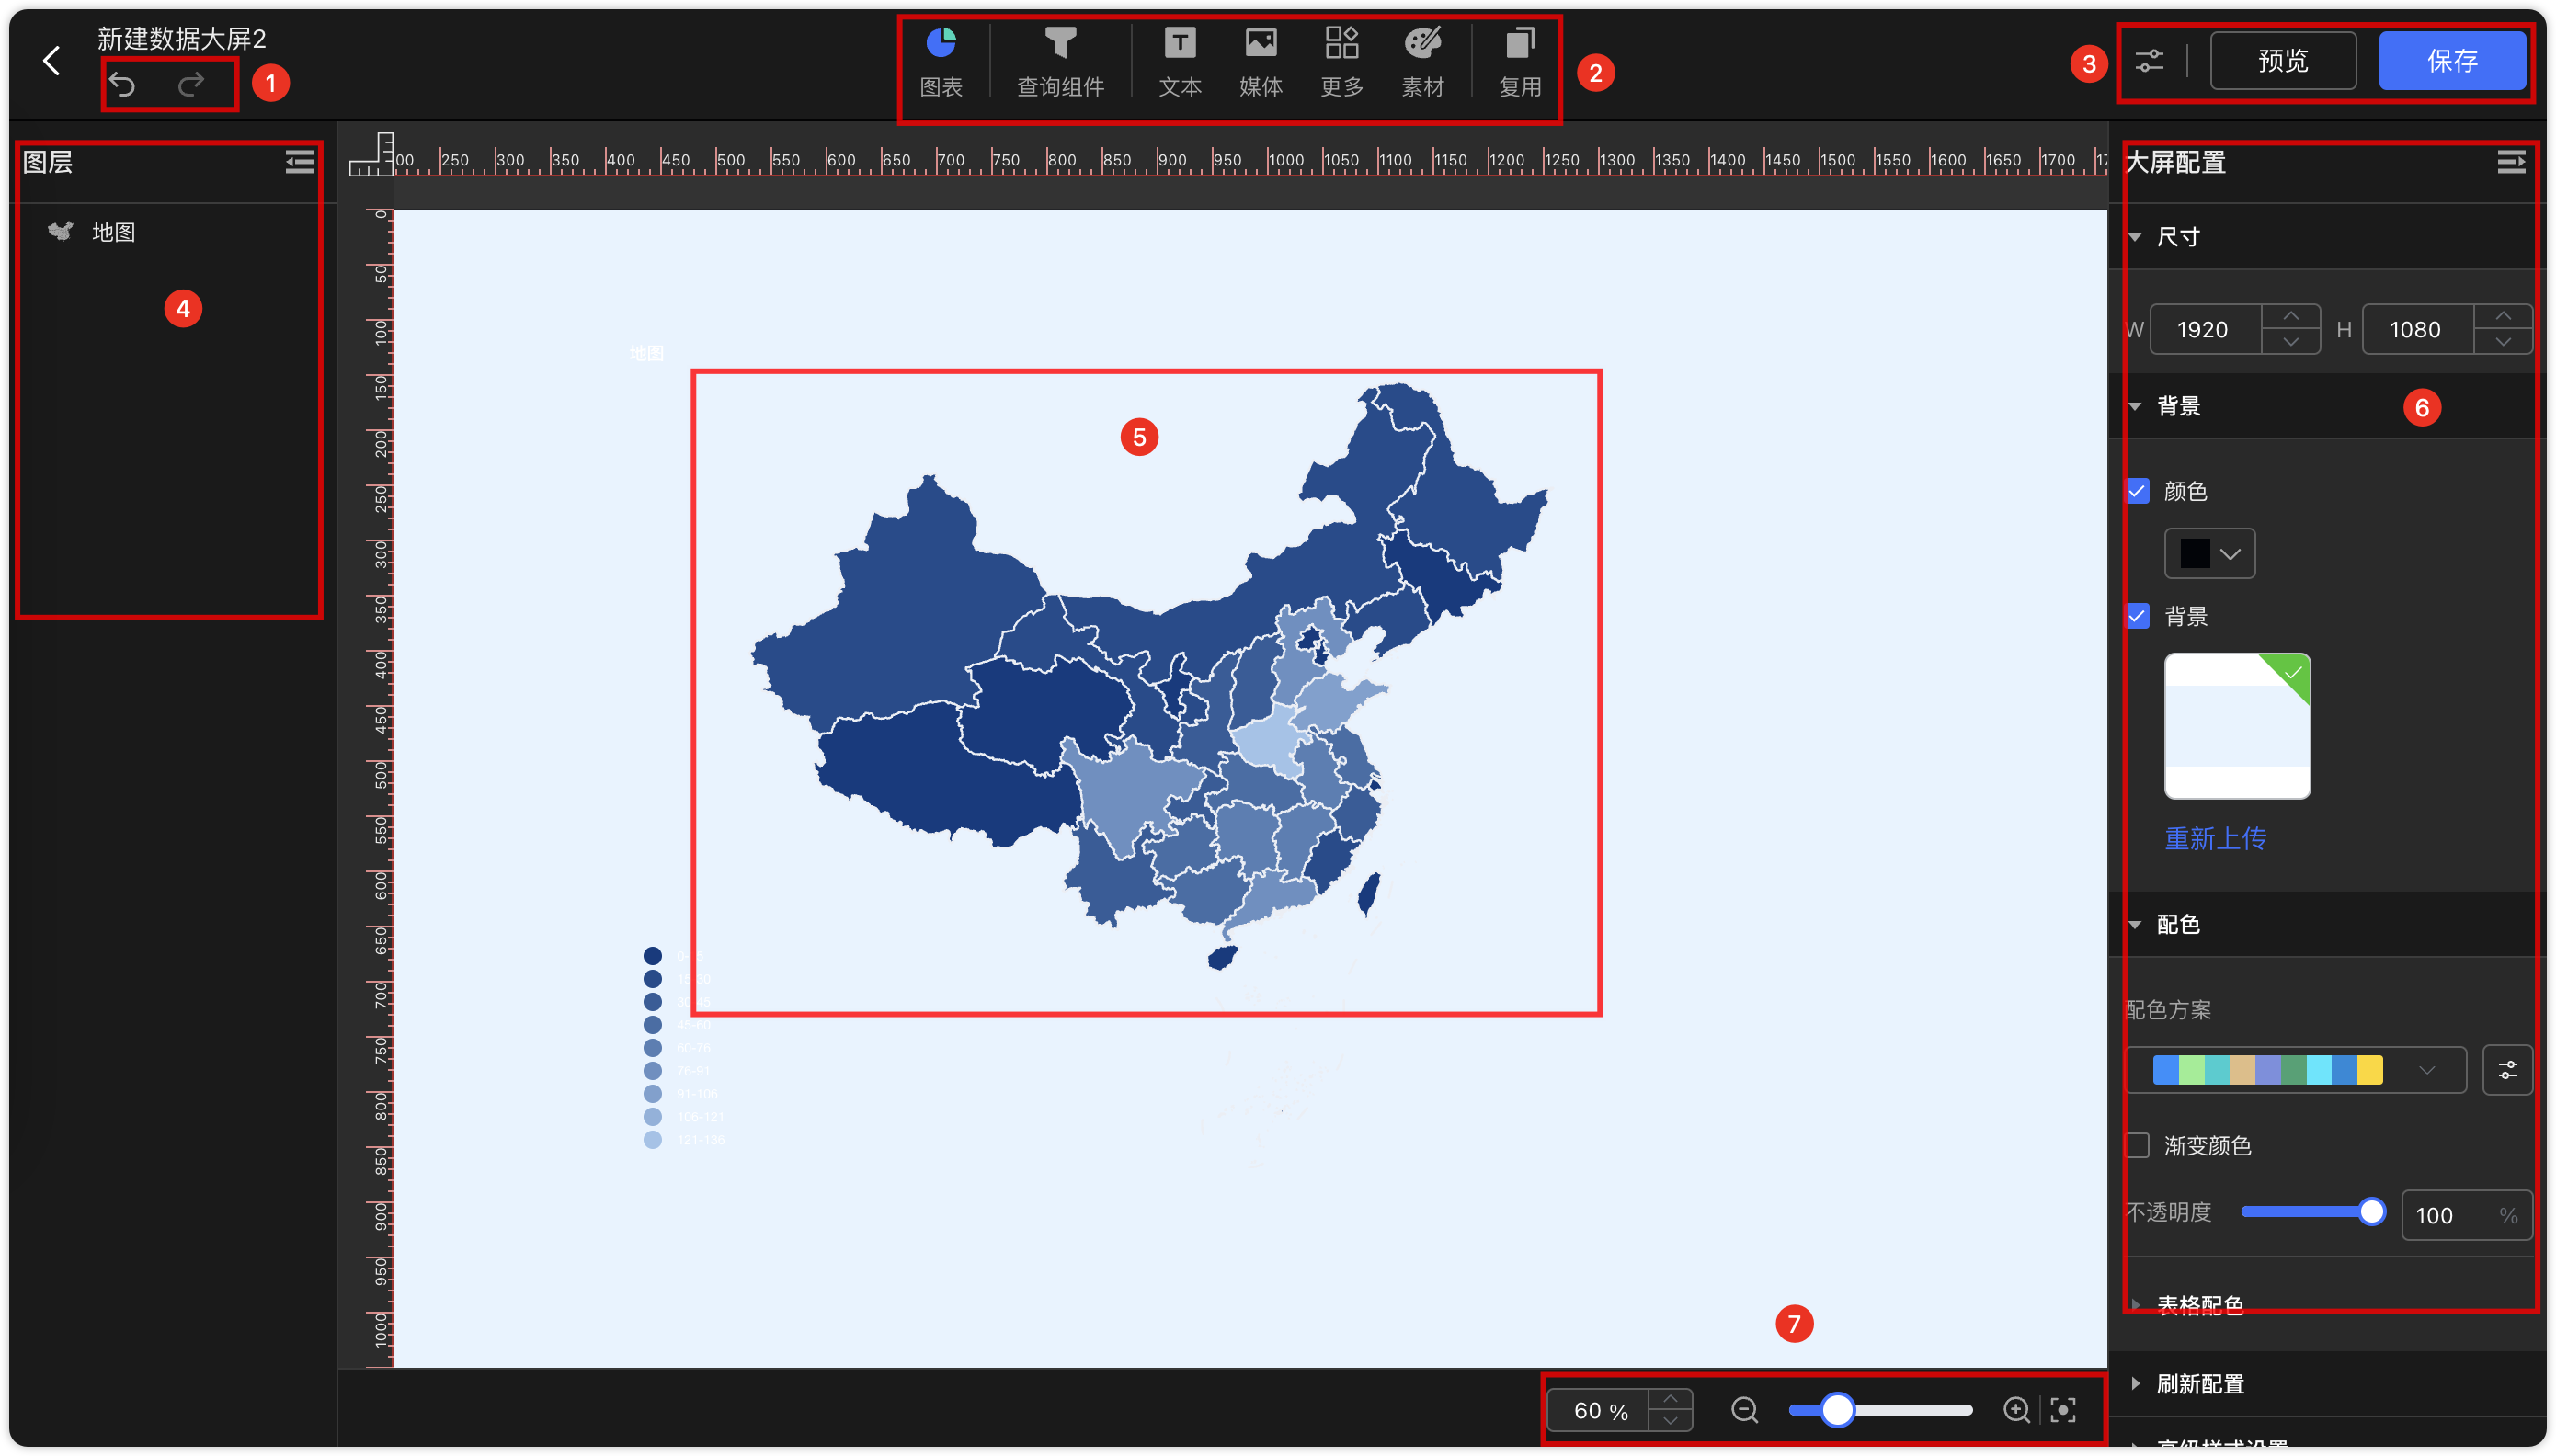The image size is (2556, 1456).
Task: Redo the last action
Action: 191,85
